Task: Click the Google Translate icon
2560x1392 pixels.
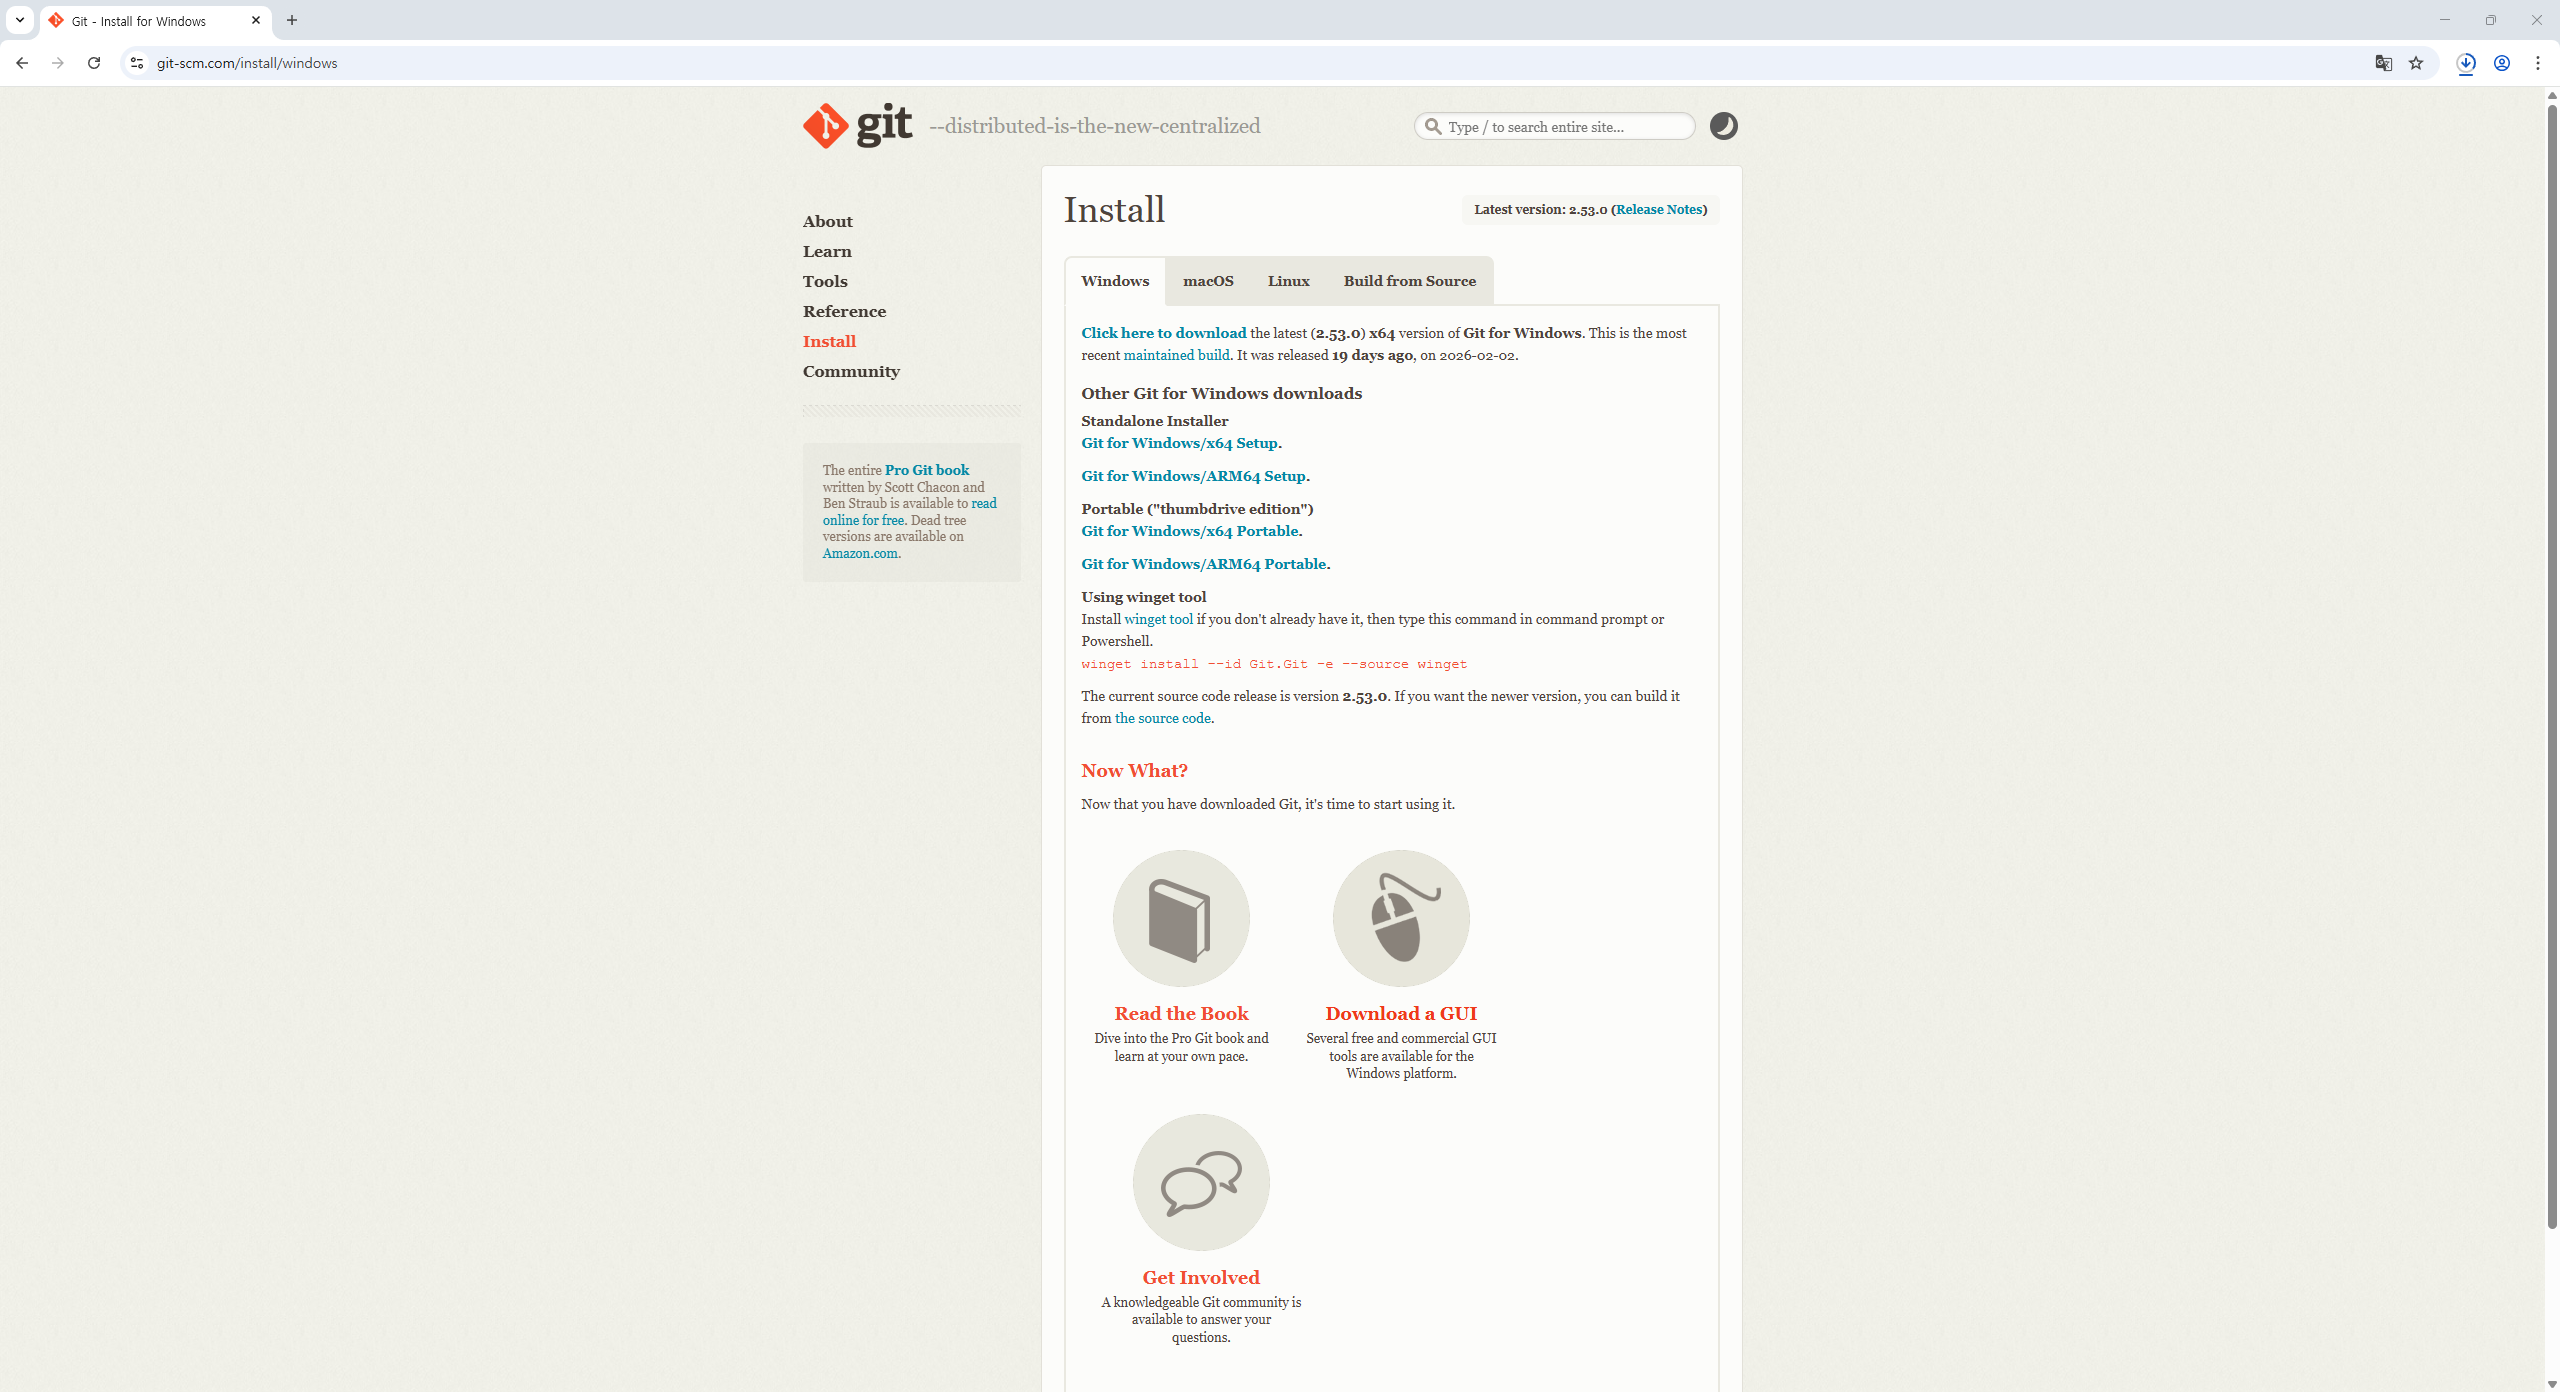Action: (2384, 63)
